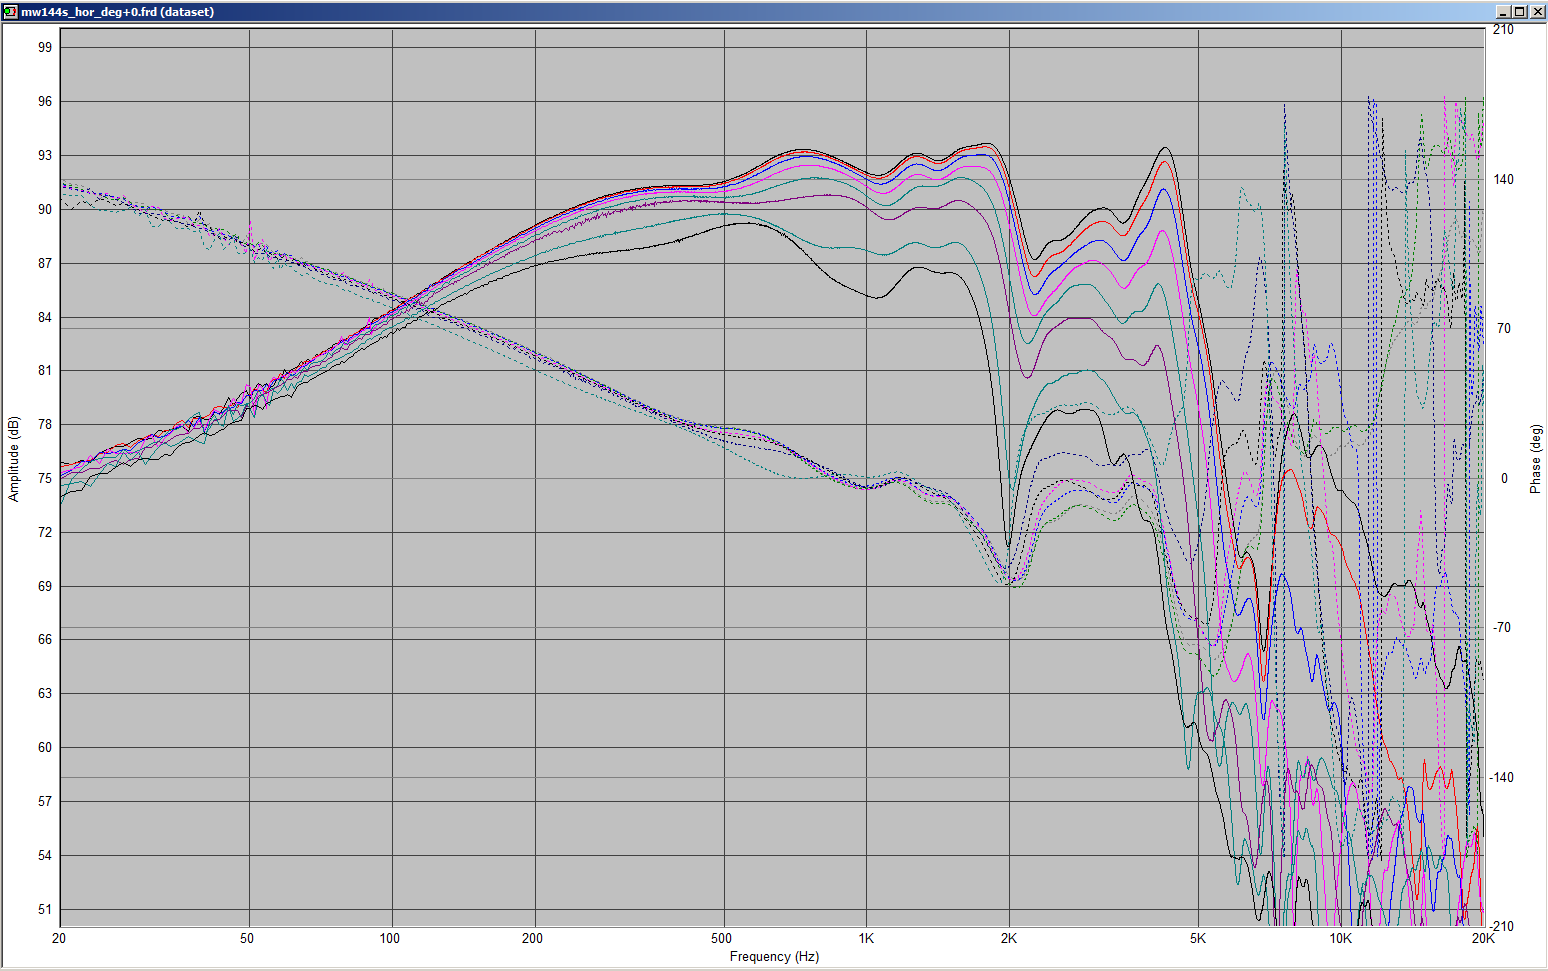The image size is (1548, 971).
Task: Click the 70 phase axis value
Action: coord(1503,329)
